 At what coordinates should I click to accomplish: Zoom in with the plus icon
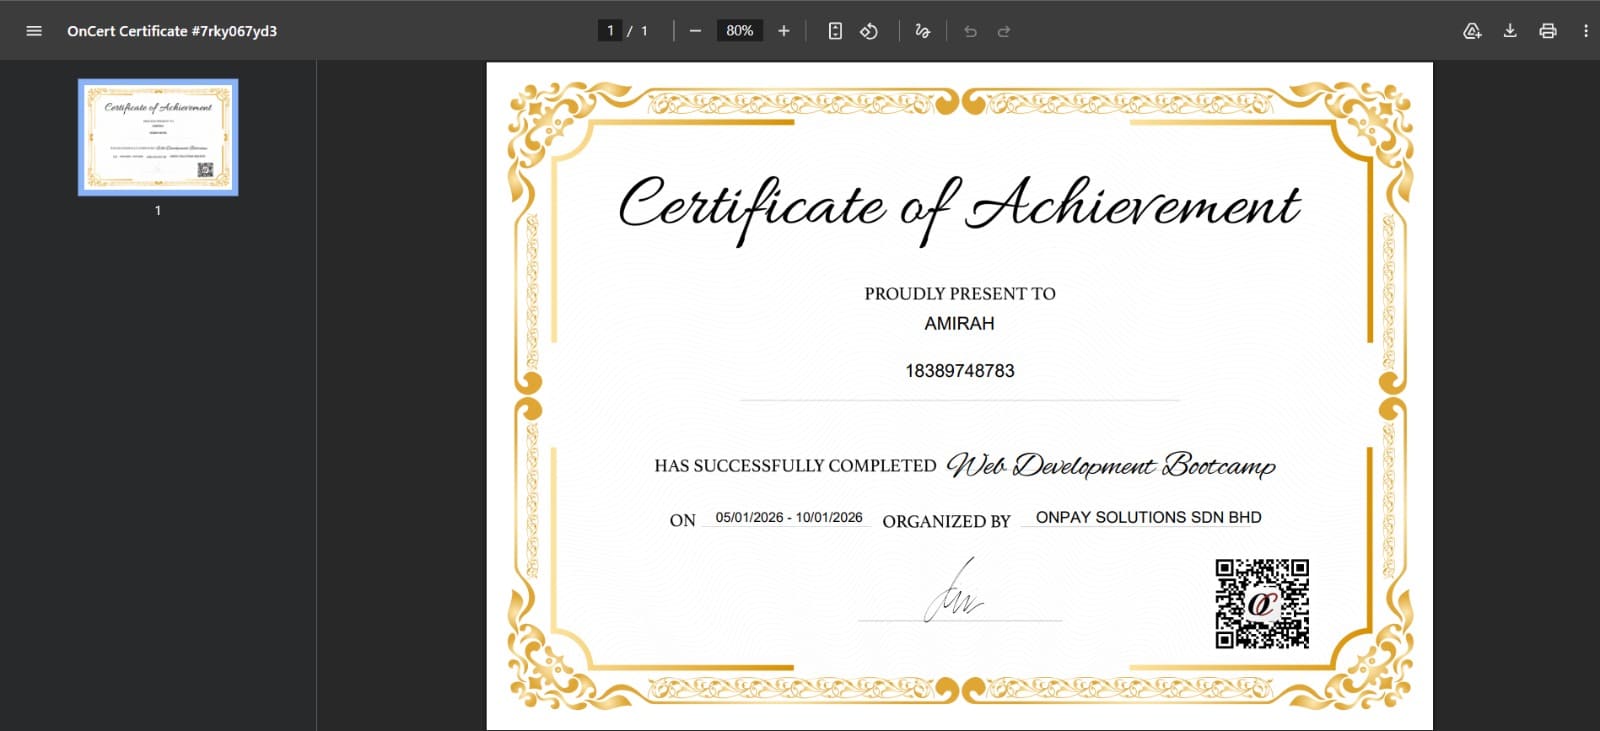[784, 31]
